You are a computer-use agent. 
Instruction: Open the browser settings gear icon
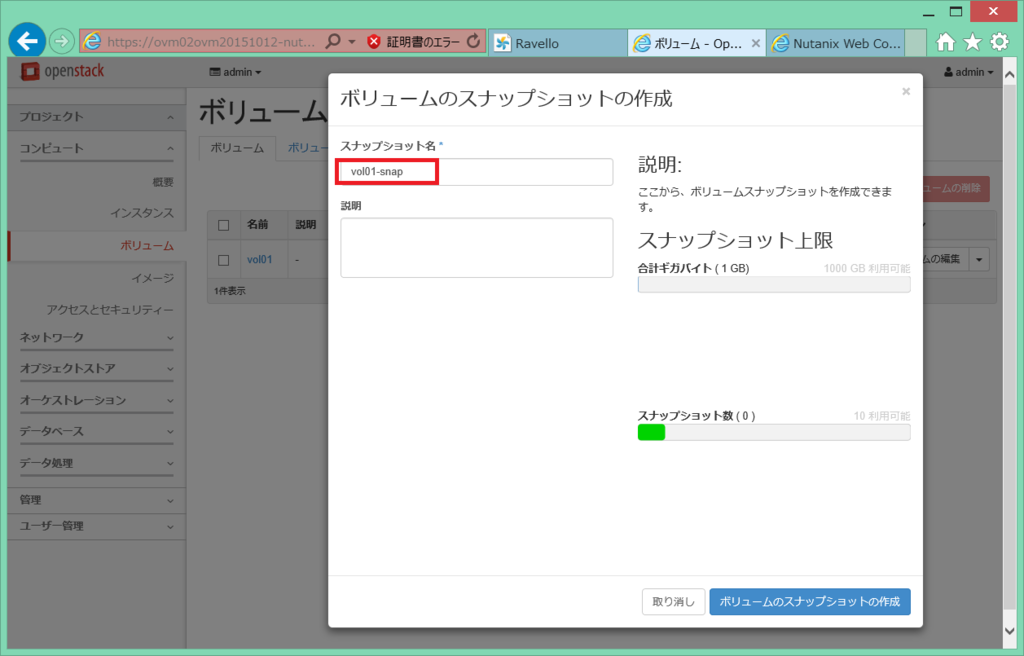click(999, 42)
